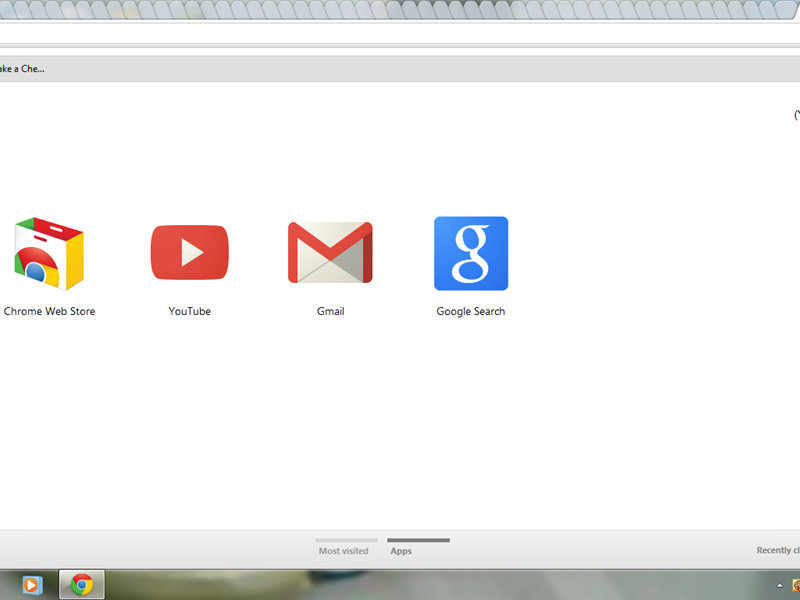Open Gmail from the new tab page
The height and width of the screenshot is (600, 800).
(x=330, y=252)
